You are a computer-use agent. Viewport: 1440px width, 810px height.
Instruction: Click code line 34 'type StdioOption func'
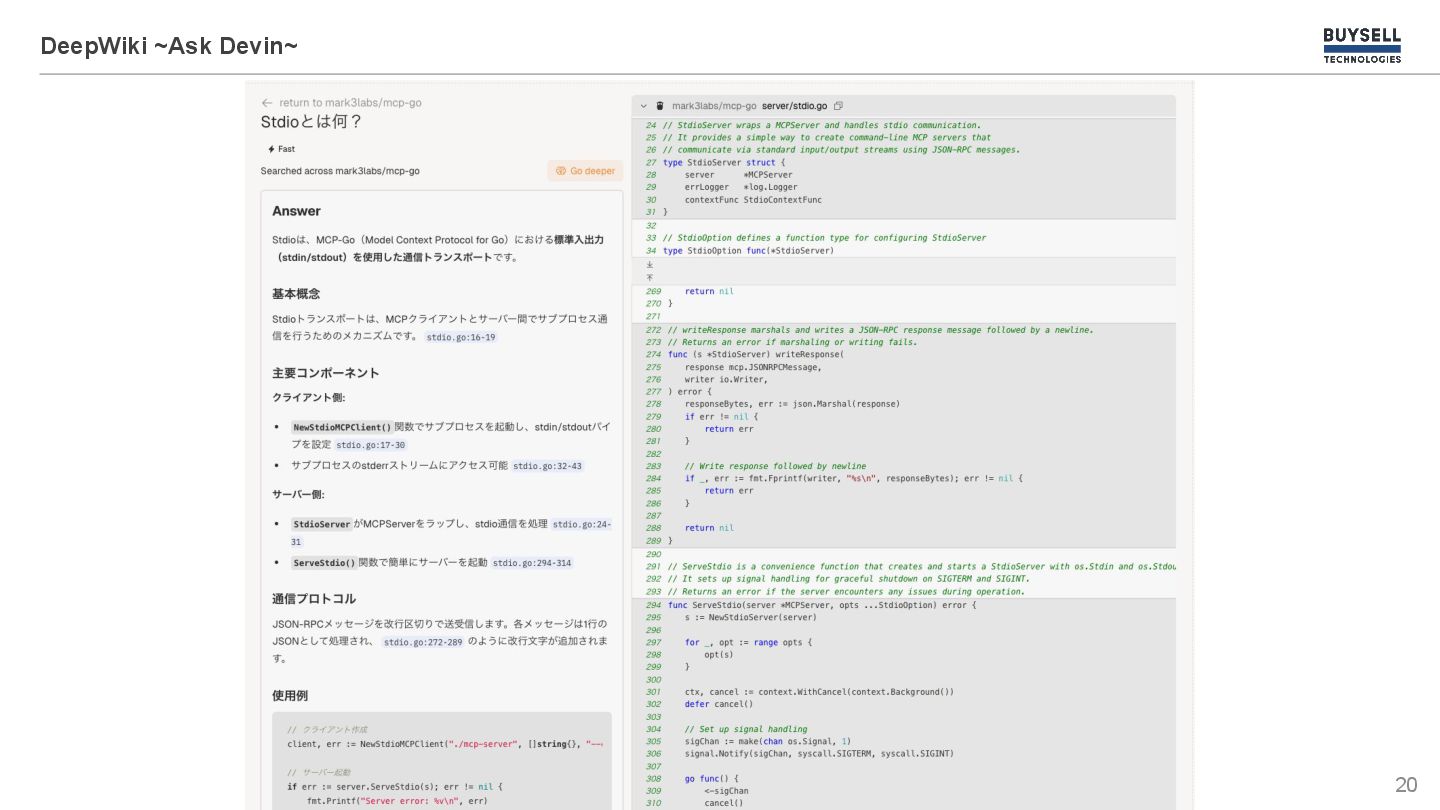coord(748,251)
